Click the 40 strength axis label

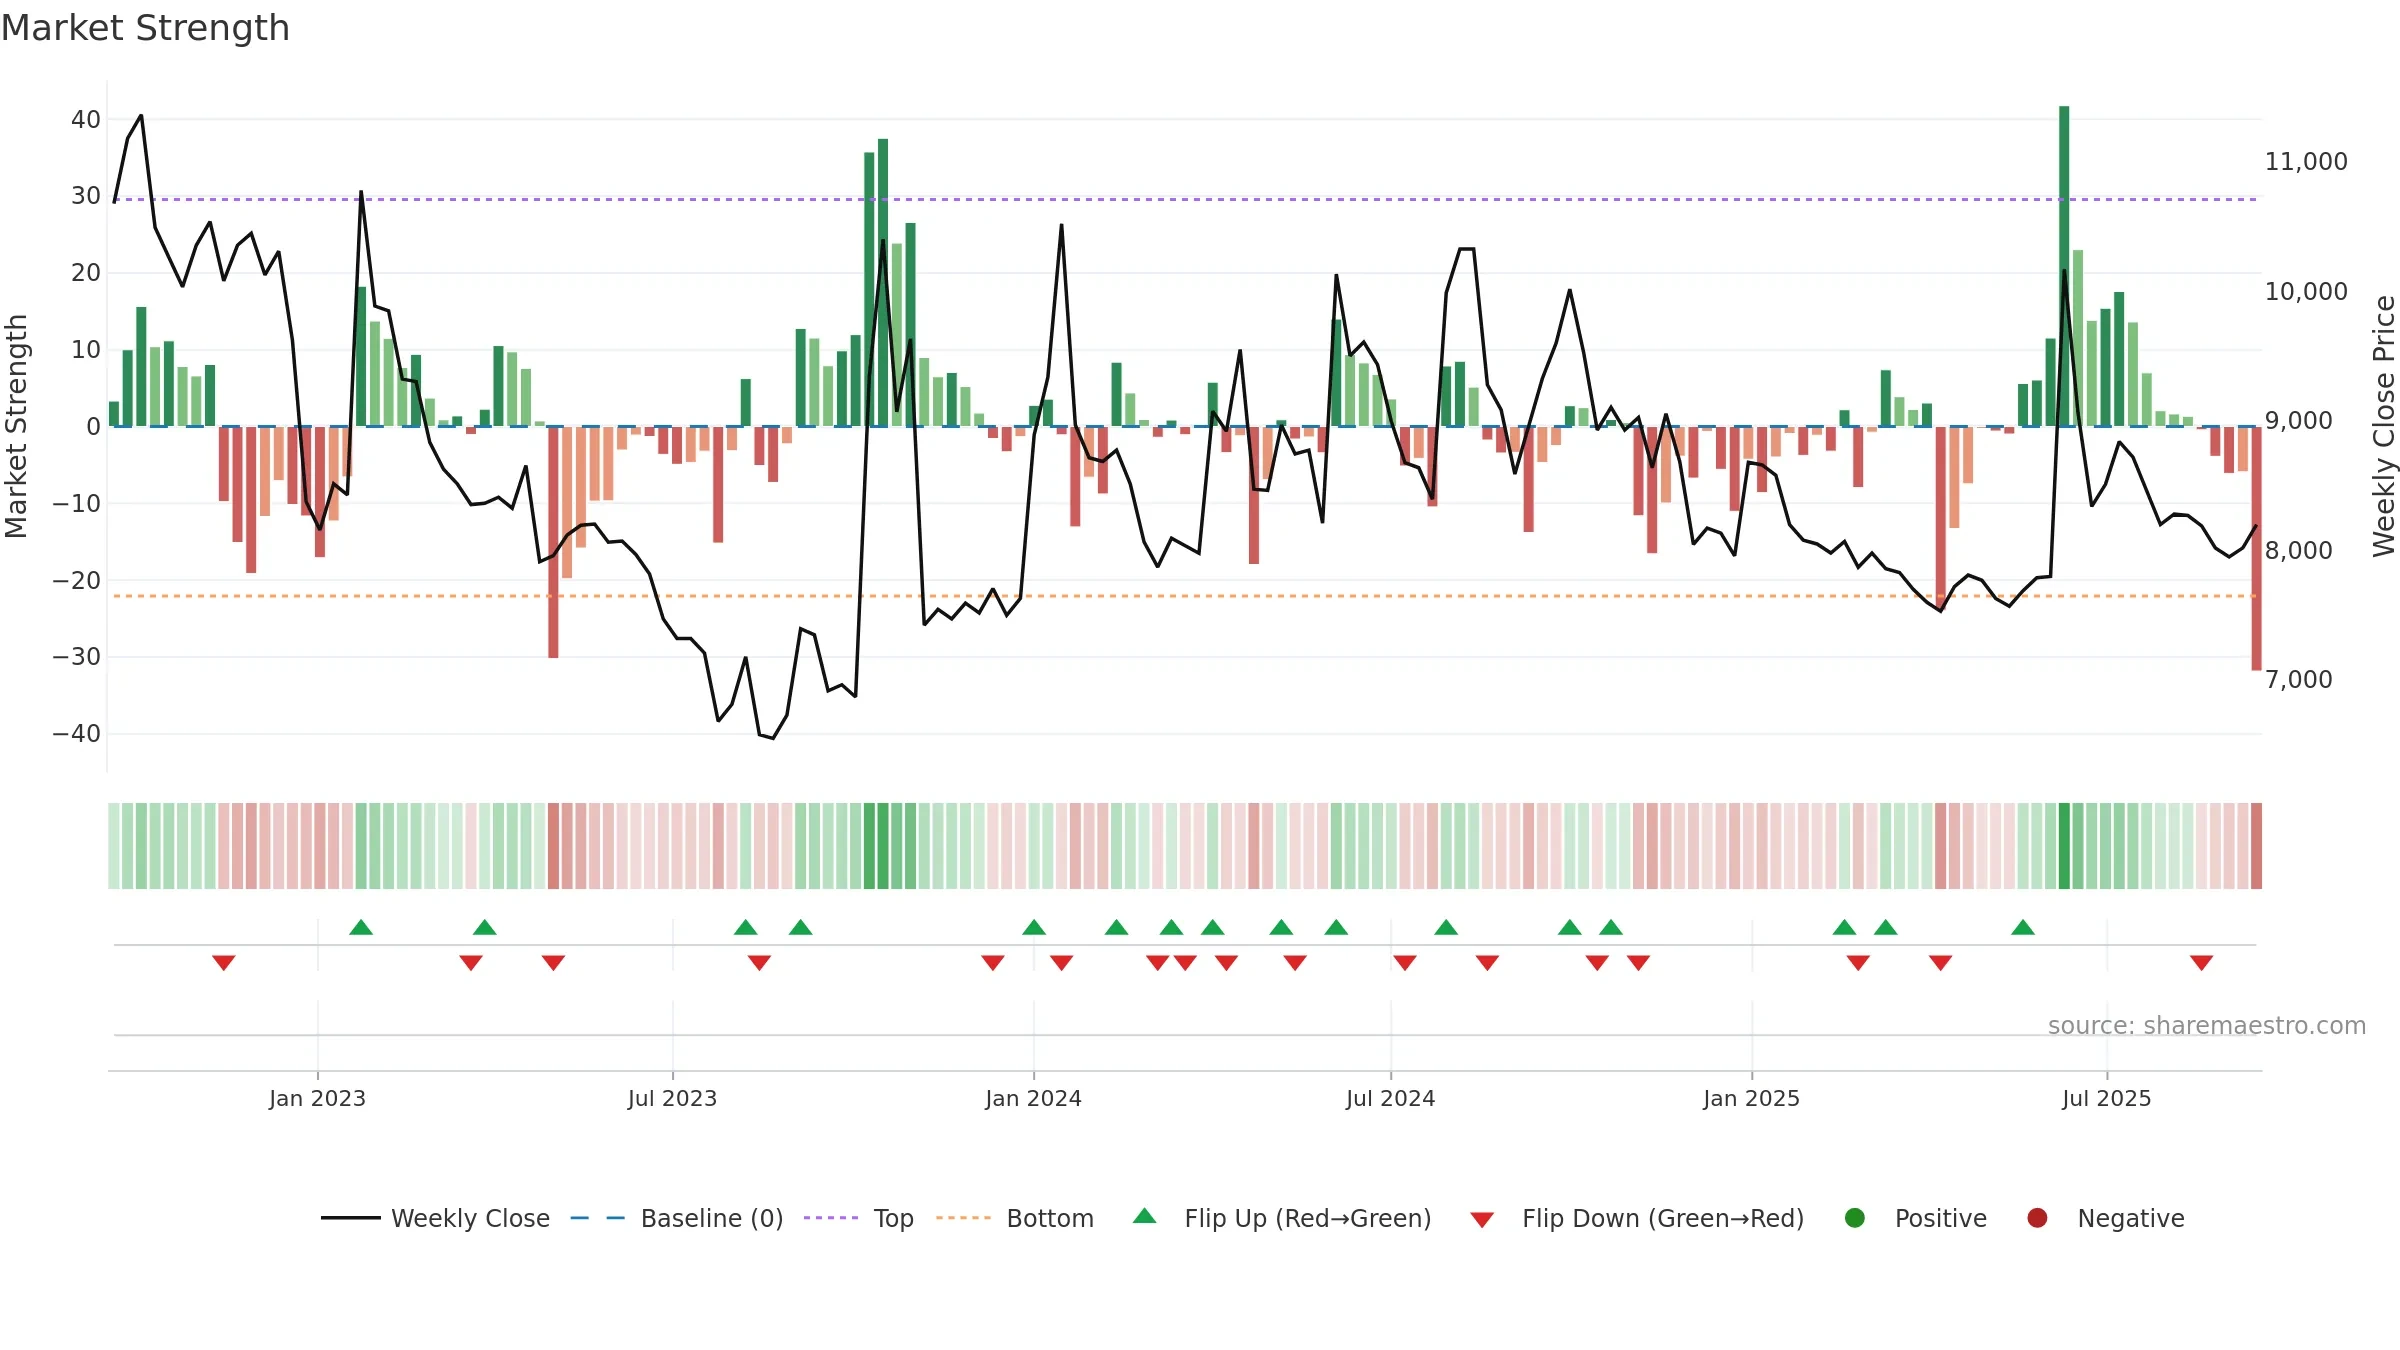pos(86,119)
